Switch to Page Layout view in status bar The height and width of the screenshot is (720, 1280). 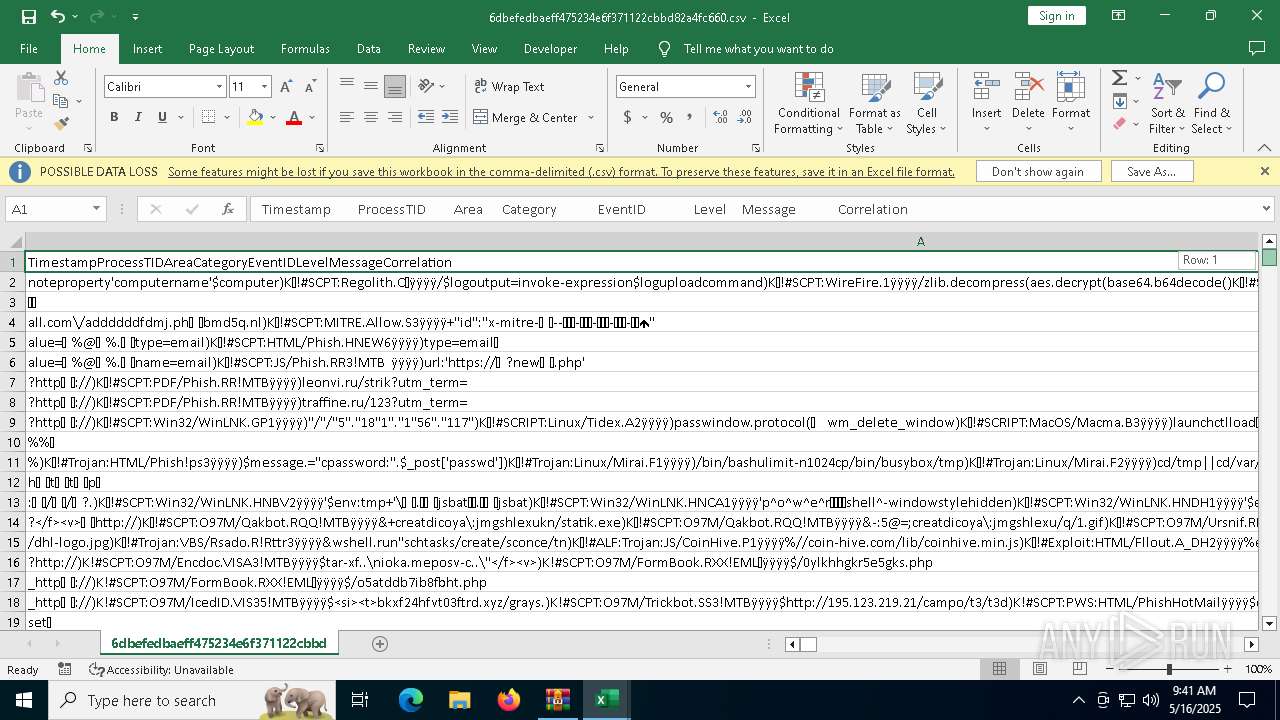[x=1039, y=669]
